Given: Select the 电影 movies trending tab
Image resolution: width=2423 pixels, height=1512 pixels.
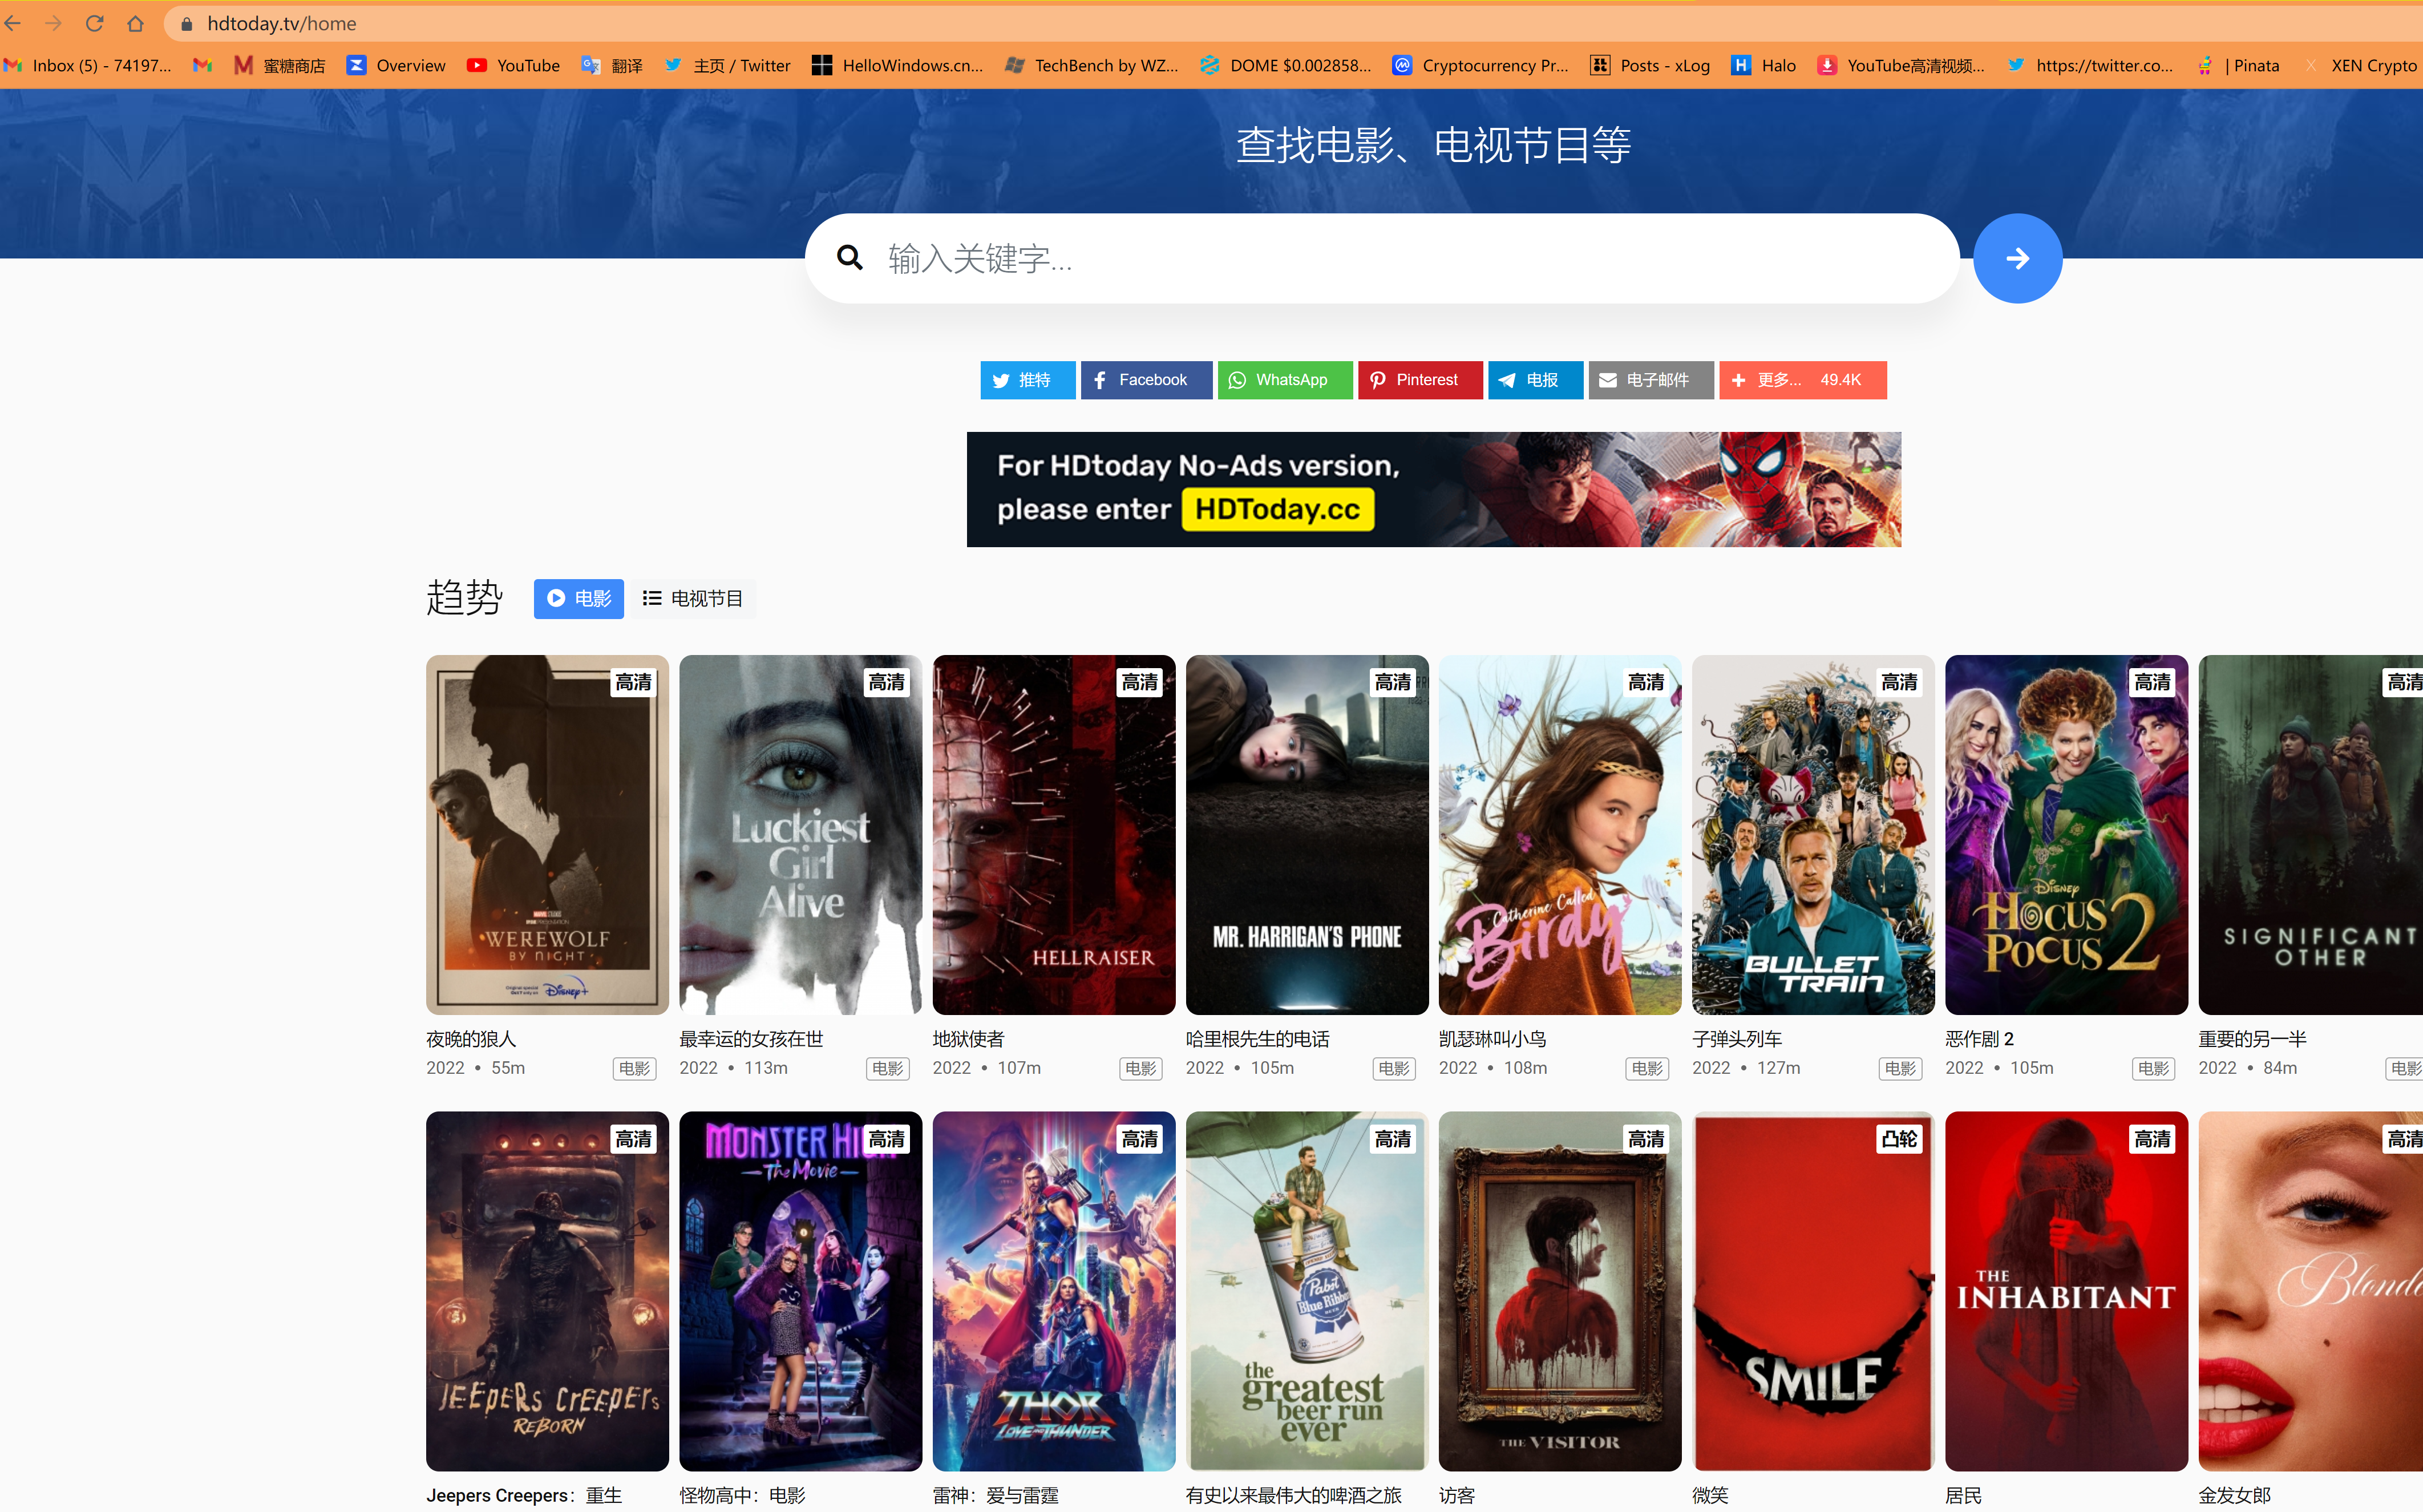Looking at the screenshot, I should point(578,598).
